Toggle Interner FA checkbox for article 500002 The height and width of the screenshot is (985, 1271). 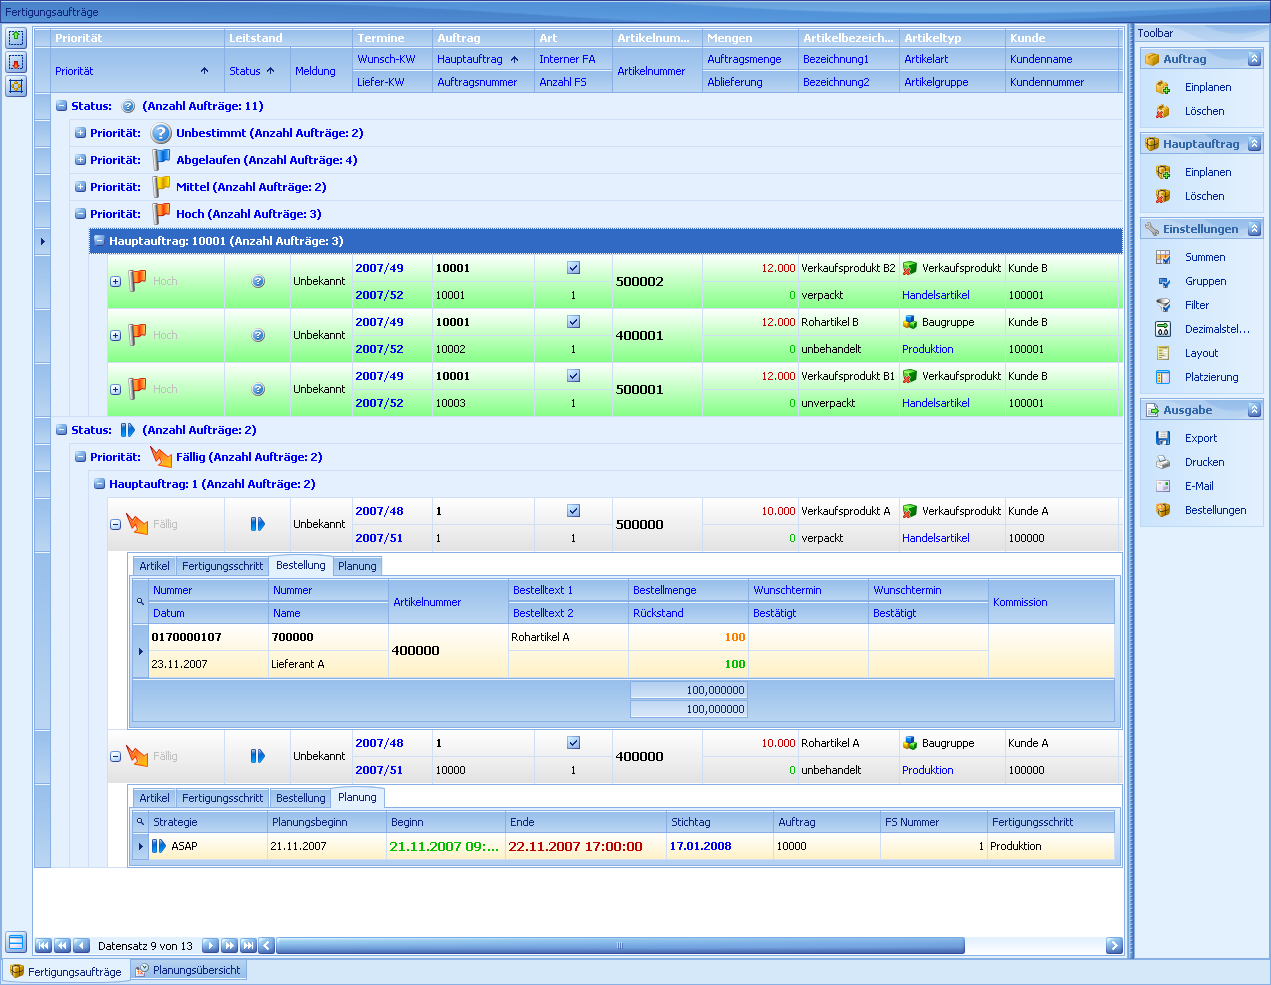573,268
